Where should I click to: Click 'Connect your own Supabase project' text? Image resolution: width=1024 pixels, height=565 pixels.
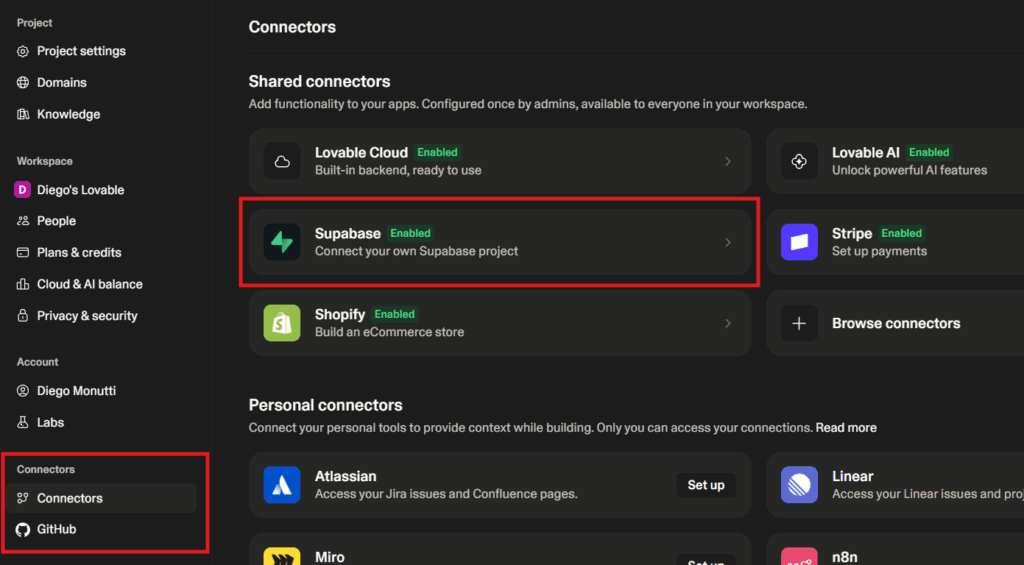pos(416,251)
